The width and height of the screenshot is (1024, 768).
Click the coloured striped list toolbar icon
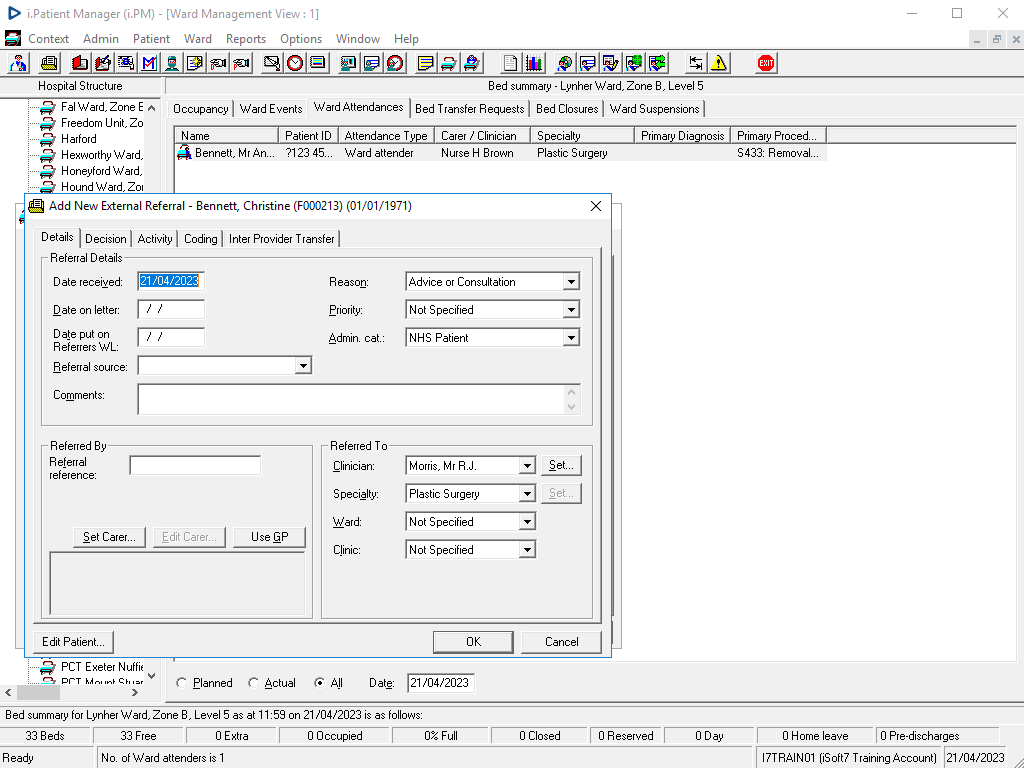[317, 63]
